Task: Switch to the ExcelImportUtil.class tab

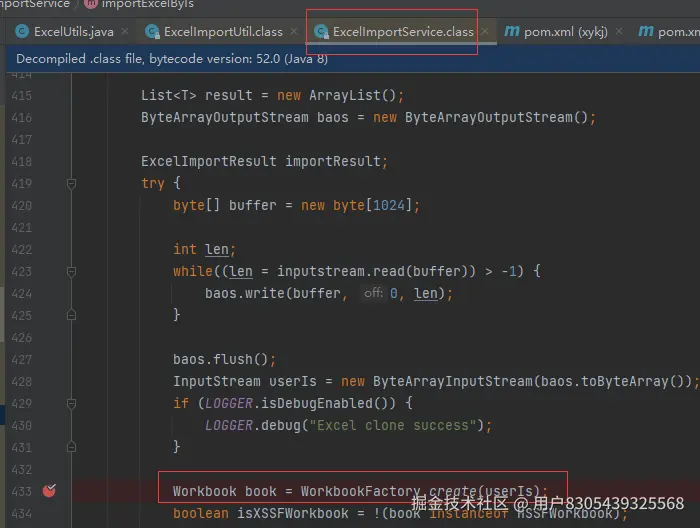Action: click(223, 32)
